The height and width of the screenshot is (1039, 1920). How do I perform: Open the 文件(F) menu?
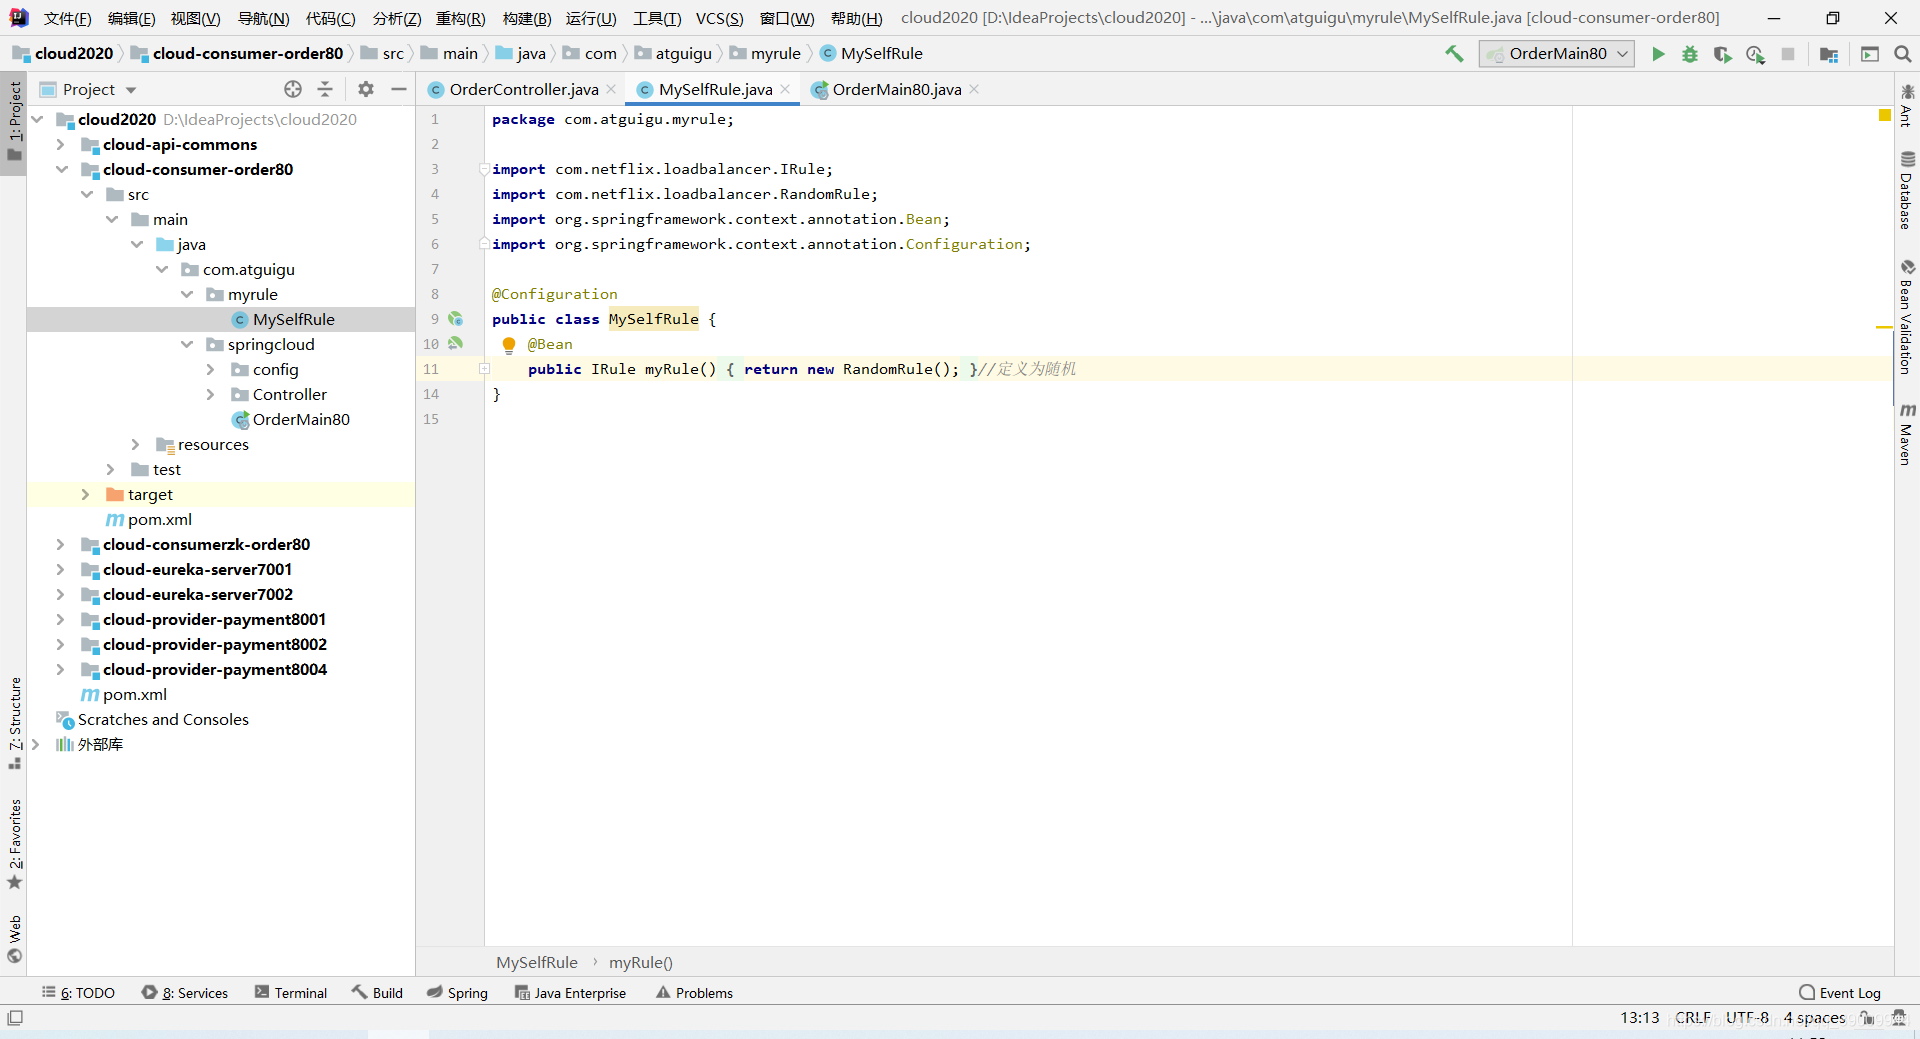click(67, 18)
